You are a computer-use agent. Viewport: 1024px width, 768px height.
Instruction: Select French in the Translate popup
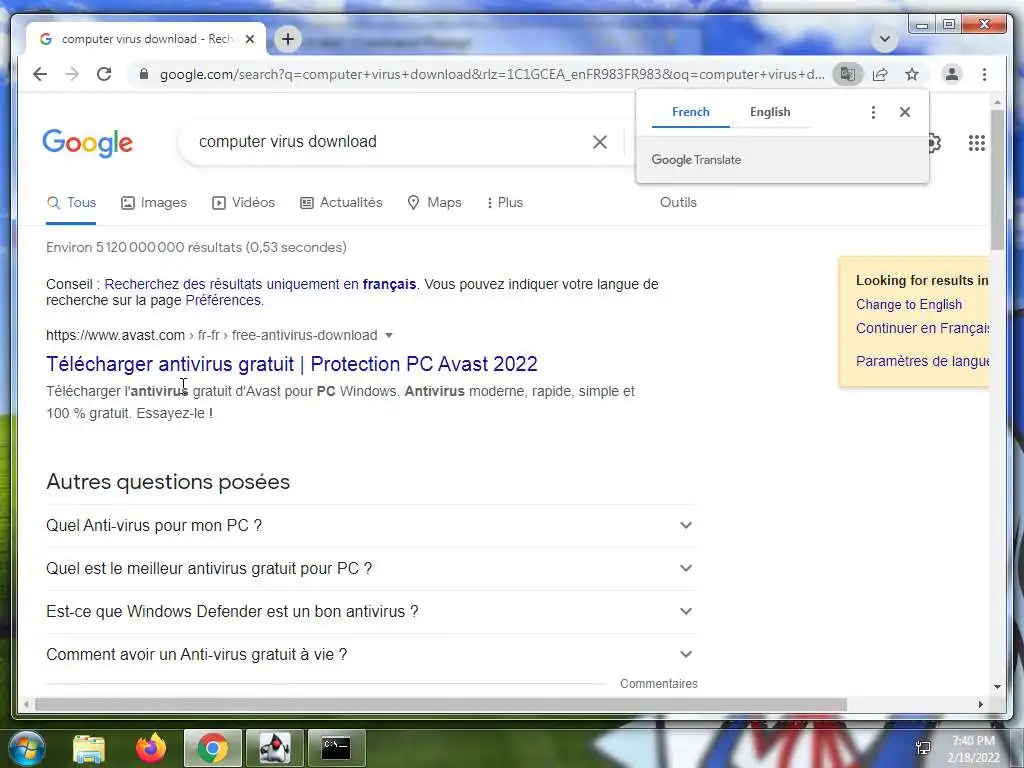point(690,112)
